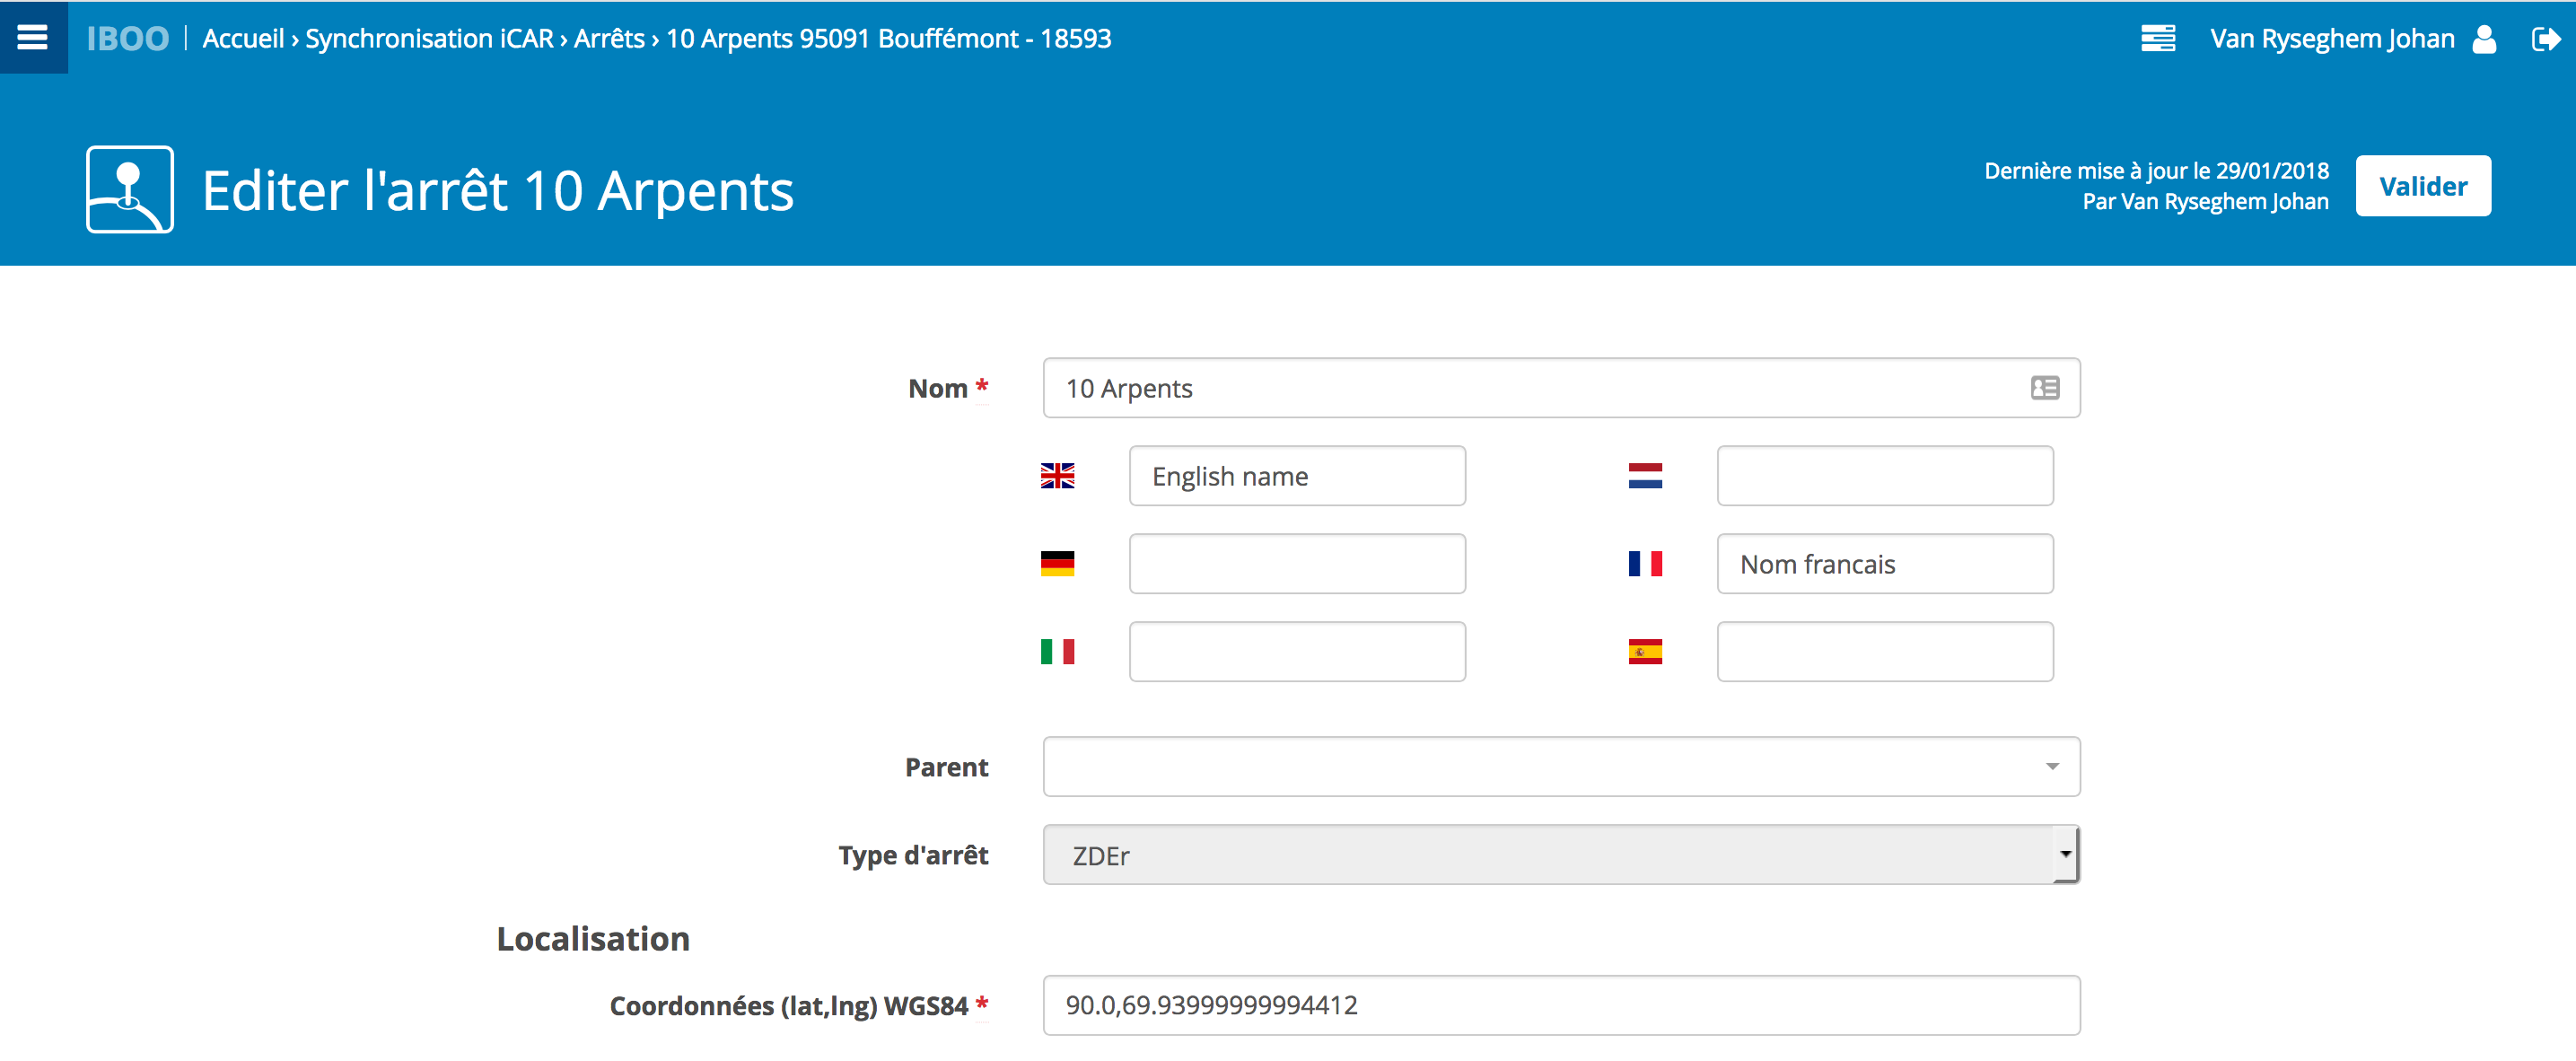Click the Coordonnées WGS84 input field
This screenshot has width=2576, height=1061.
(x=1560, y=1005)
